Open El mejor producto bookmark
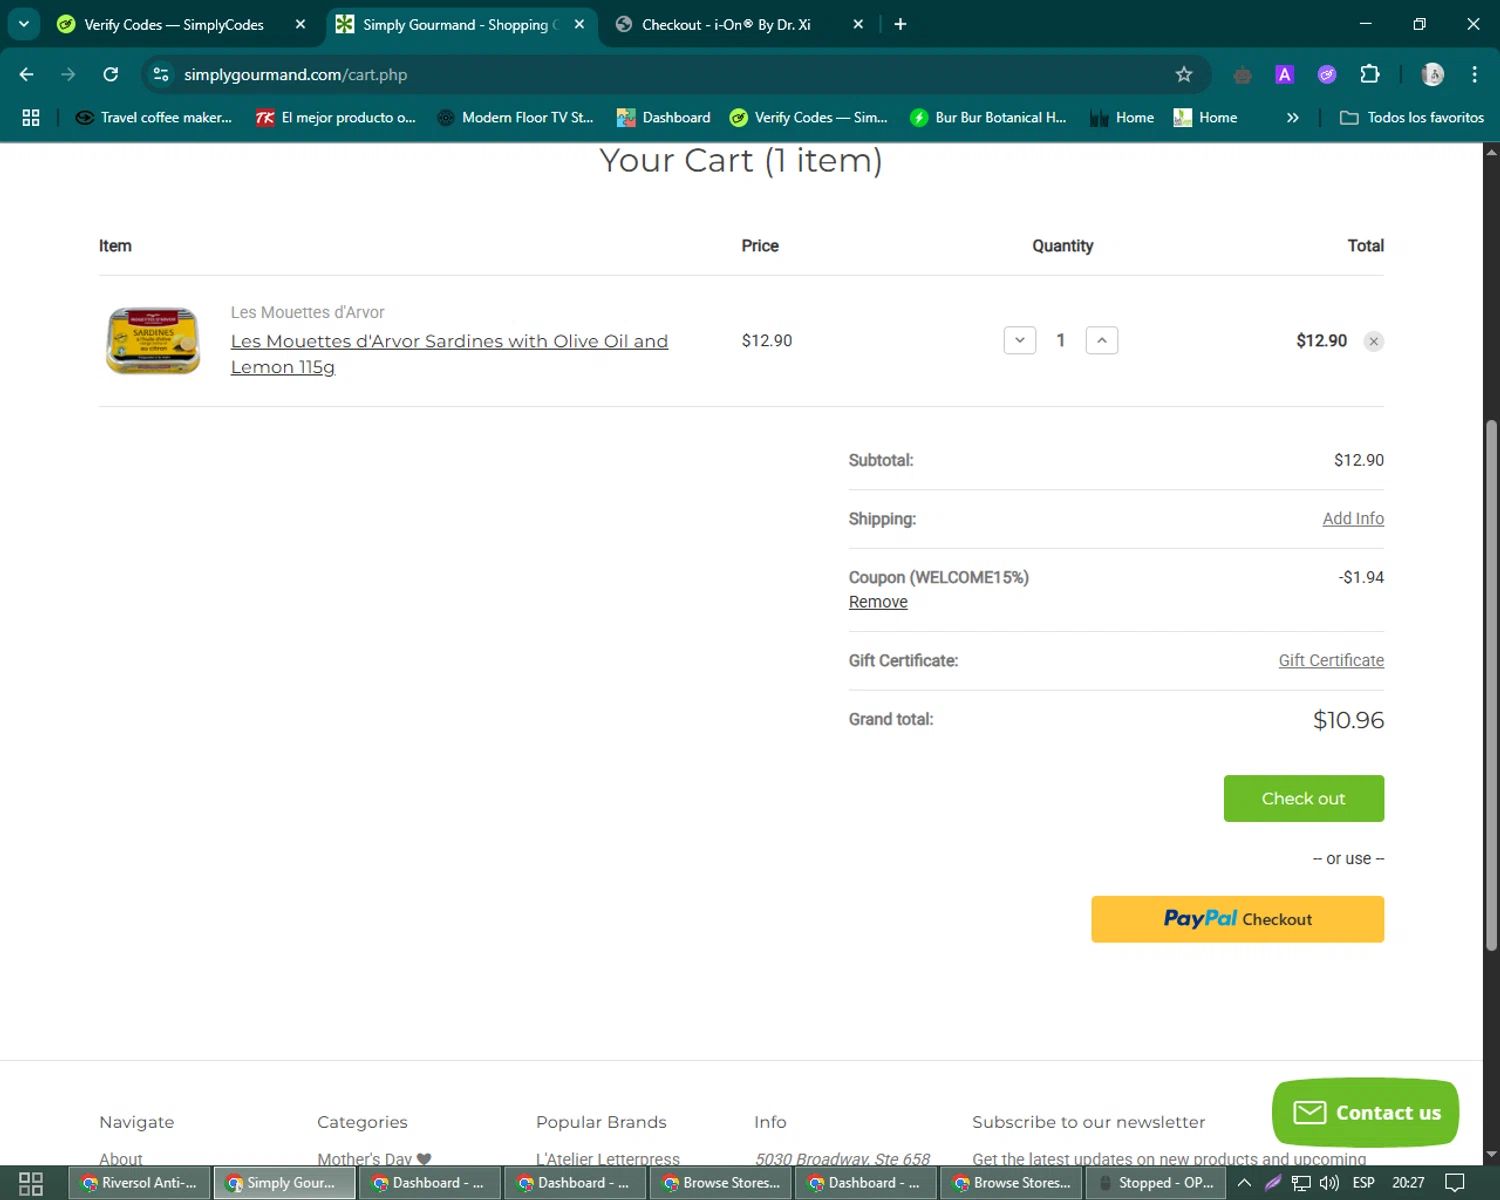The image size is (1500, 1200). click(336, 118)
